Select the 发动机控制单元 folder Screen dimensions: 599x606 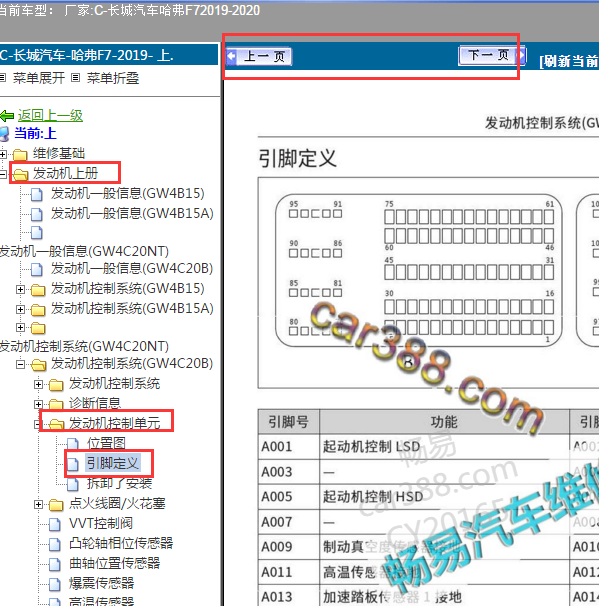click(114, 424)
